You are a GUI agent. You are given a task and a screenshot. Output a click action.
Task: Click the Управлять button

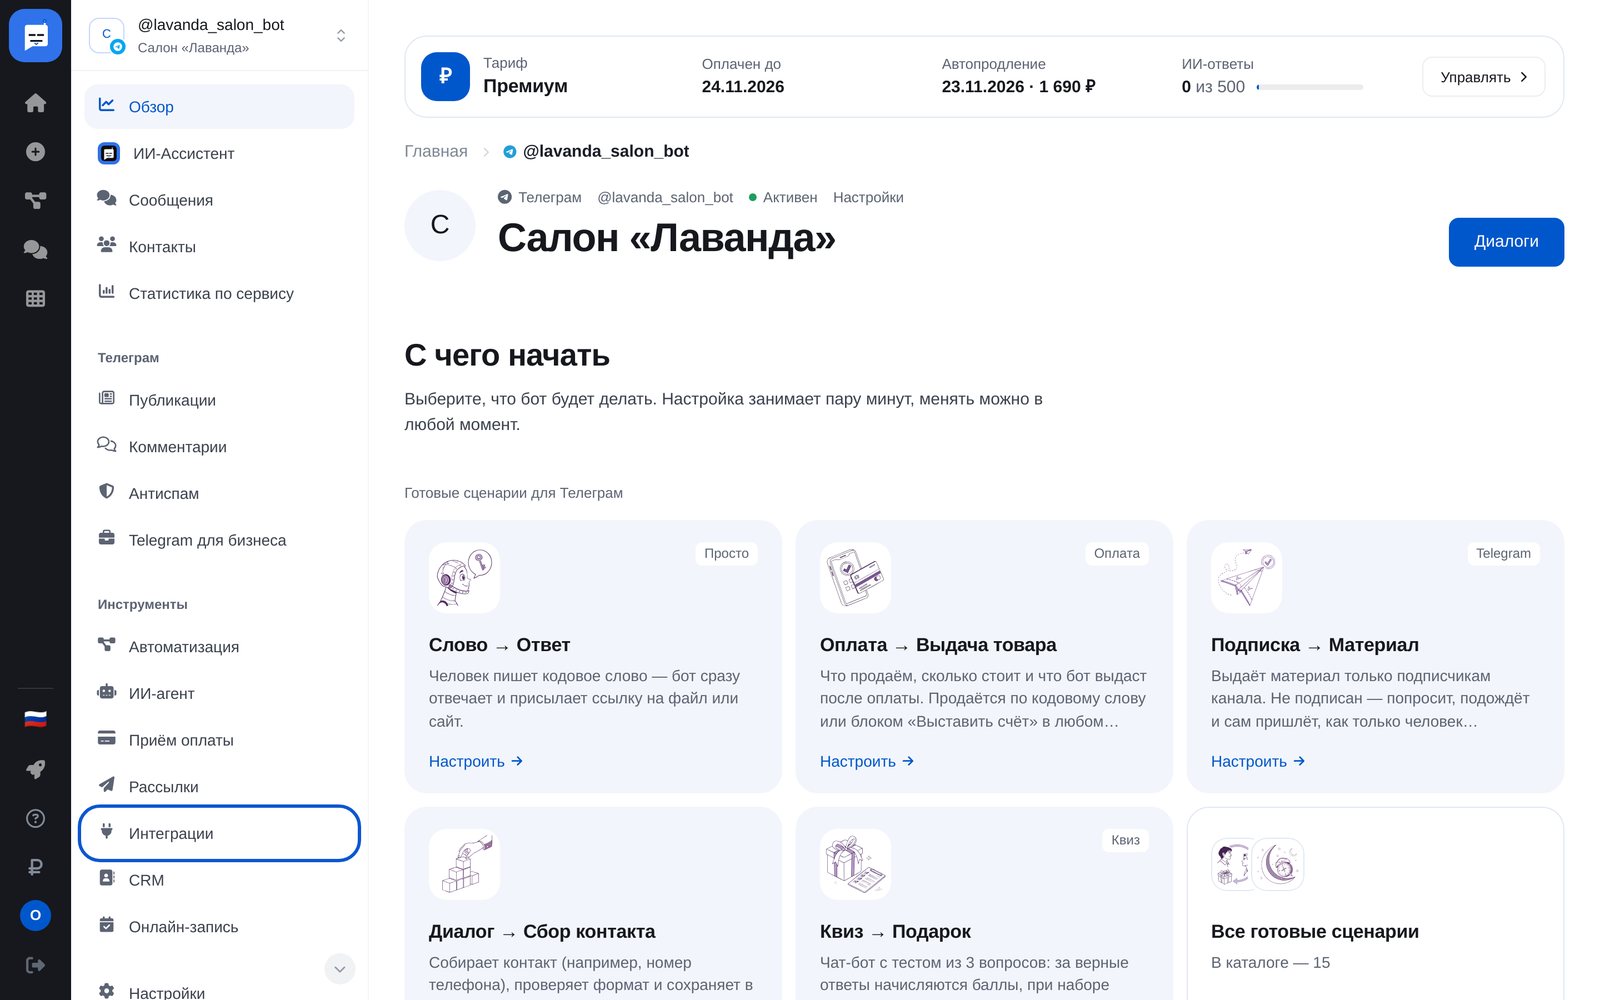pos(1483,77)
